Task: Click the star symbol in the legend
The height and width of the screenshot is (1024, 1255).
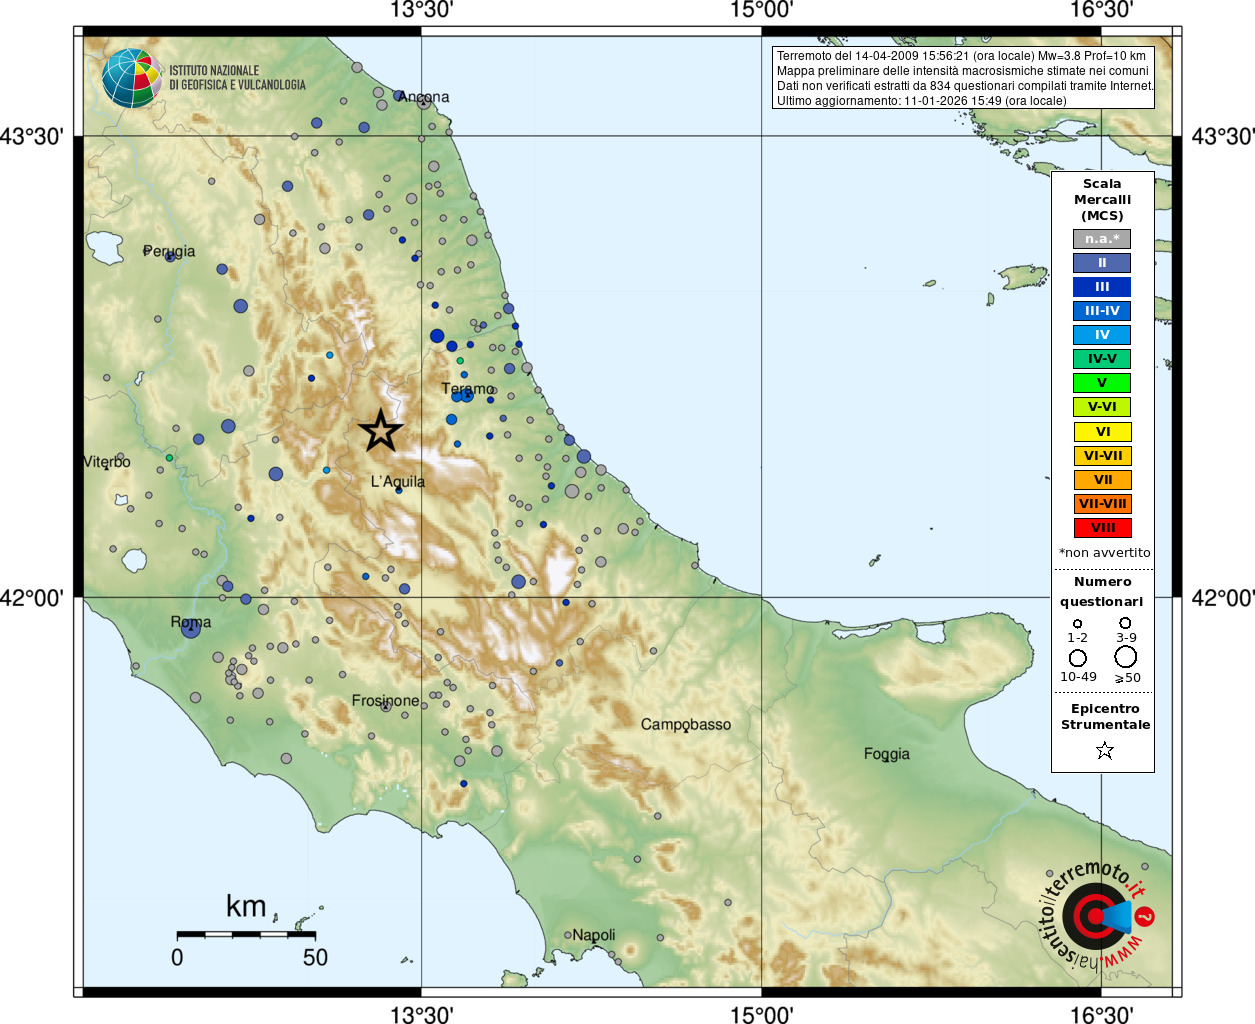Action: coord(1104,750)
